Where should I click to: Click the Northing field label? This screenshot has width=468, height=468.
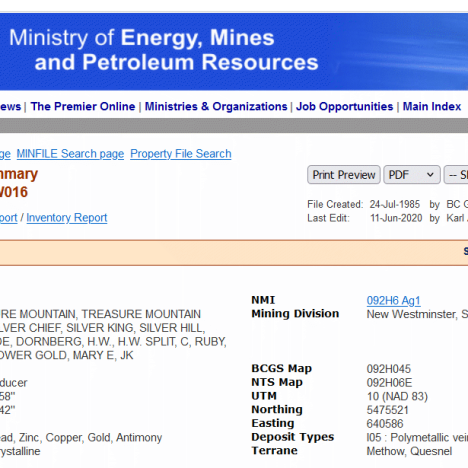tap(277, 410)
